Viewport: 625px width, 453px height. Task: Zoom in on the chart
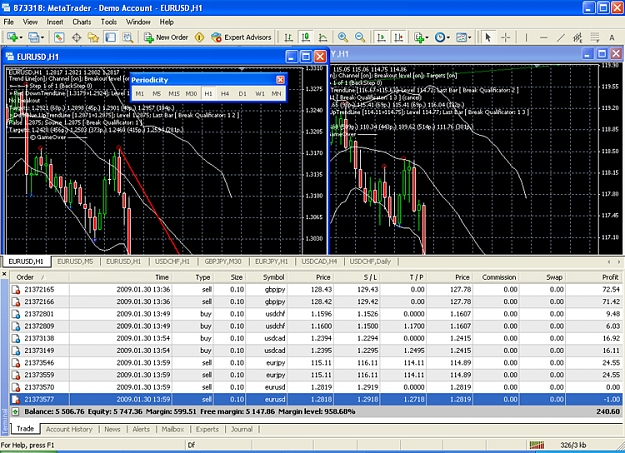tap(342, 37)
